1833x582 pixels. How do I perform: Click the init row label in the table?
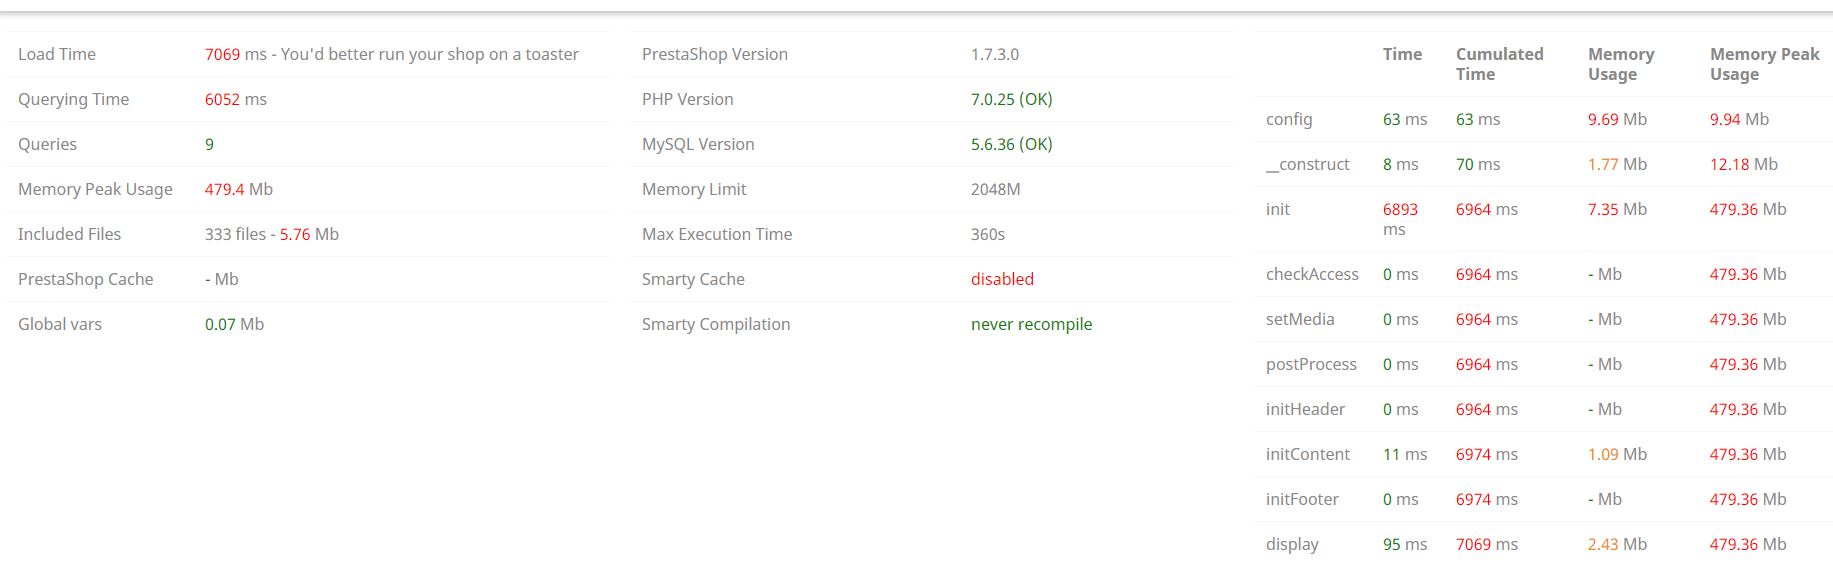pos(1278,209)
